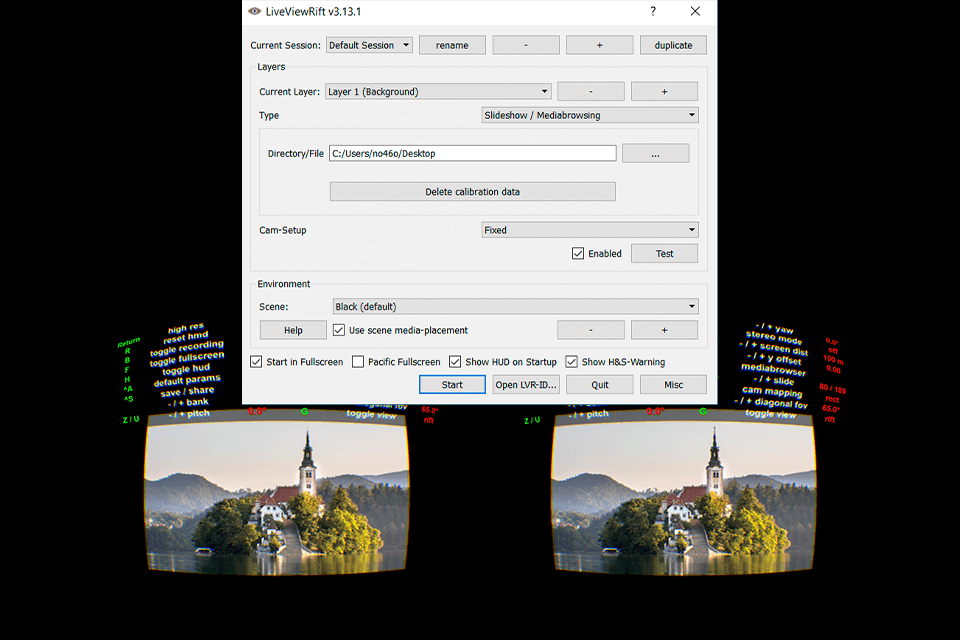The width and height of the screenshot is (960, 640).
Task: Open the Type dropdown showing Slideshow / Mediabrowsing
Action: [x=589, y=115]
